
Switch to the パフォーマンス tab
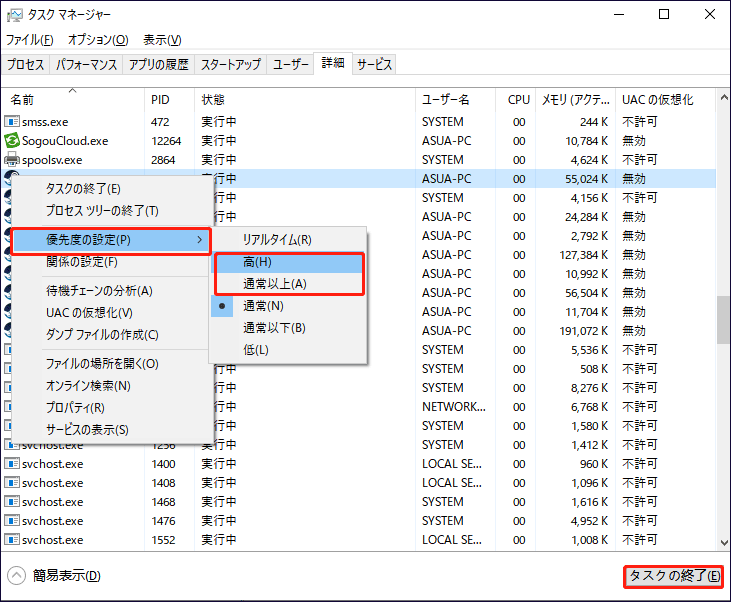coord(87,64)
